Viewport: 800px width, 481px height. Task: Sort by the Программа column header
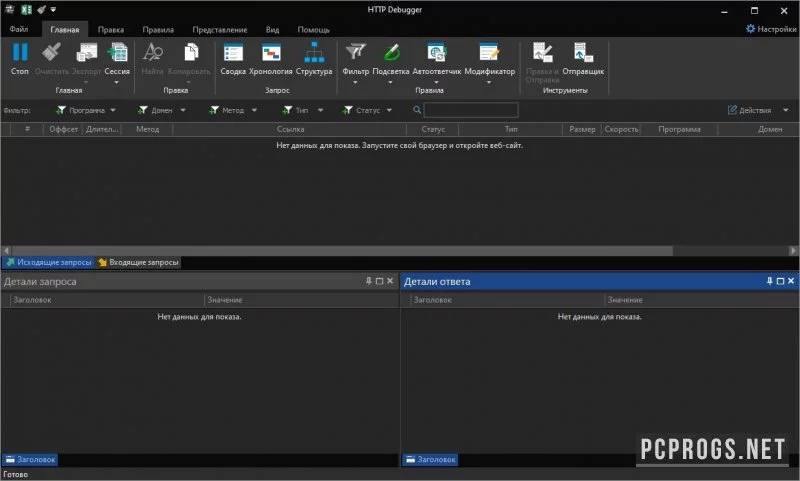tap(679, 130)
